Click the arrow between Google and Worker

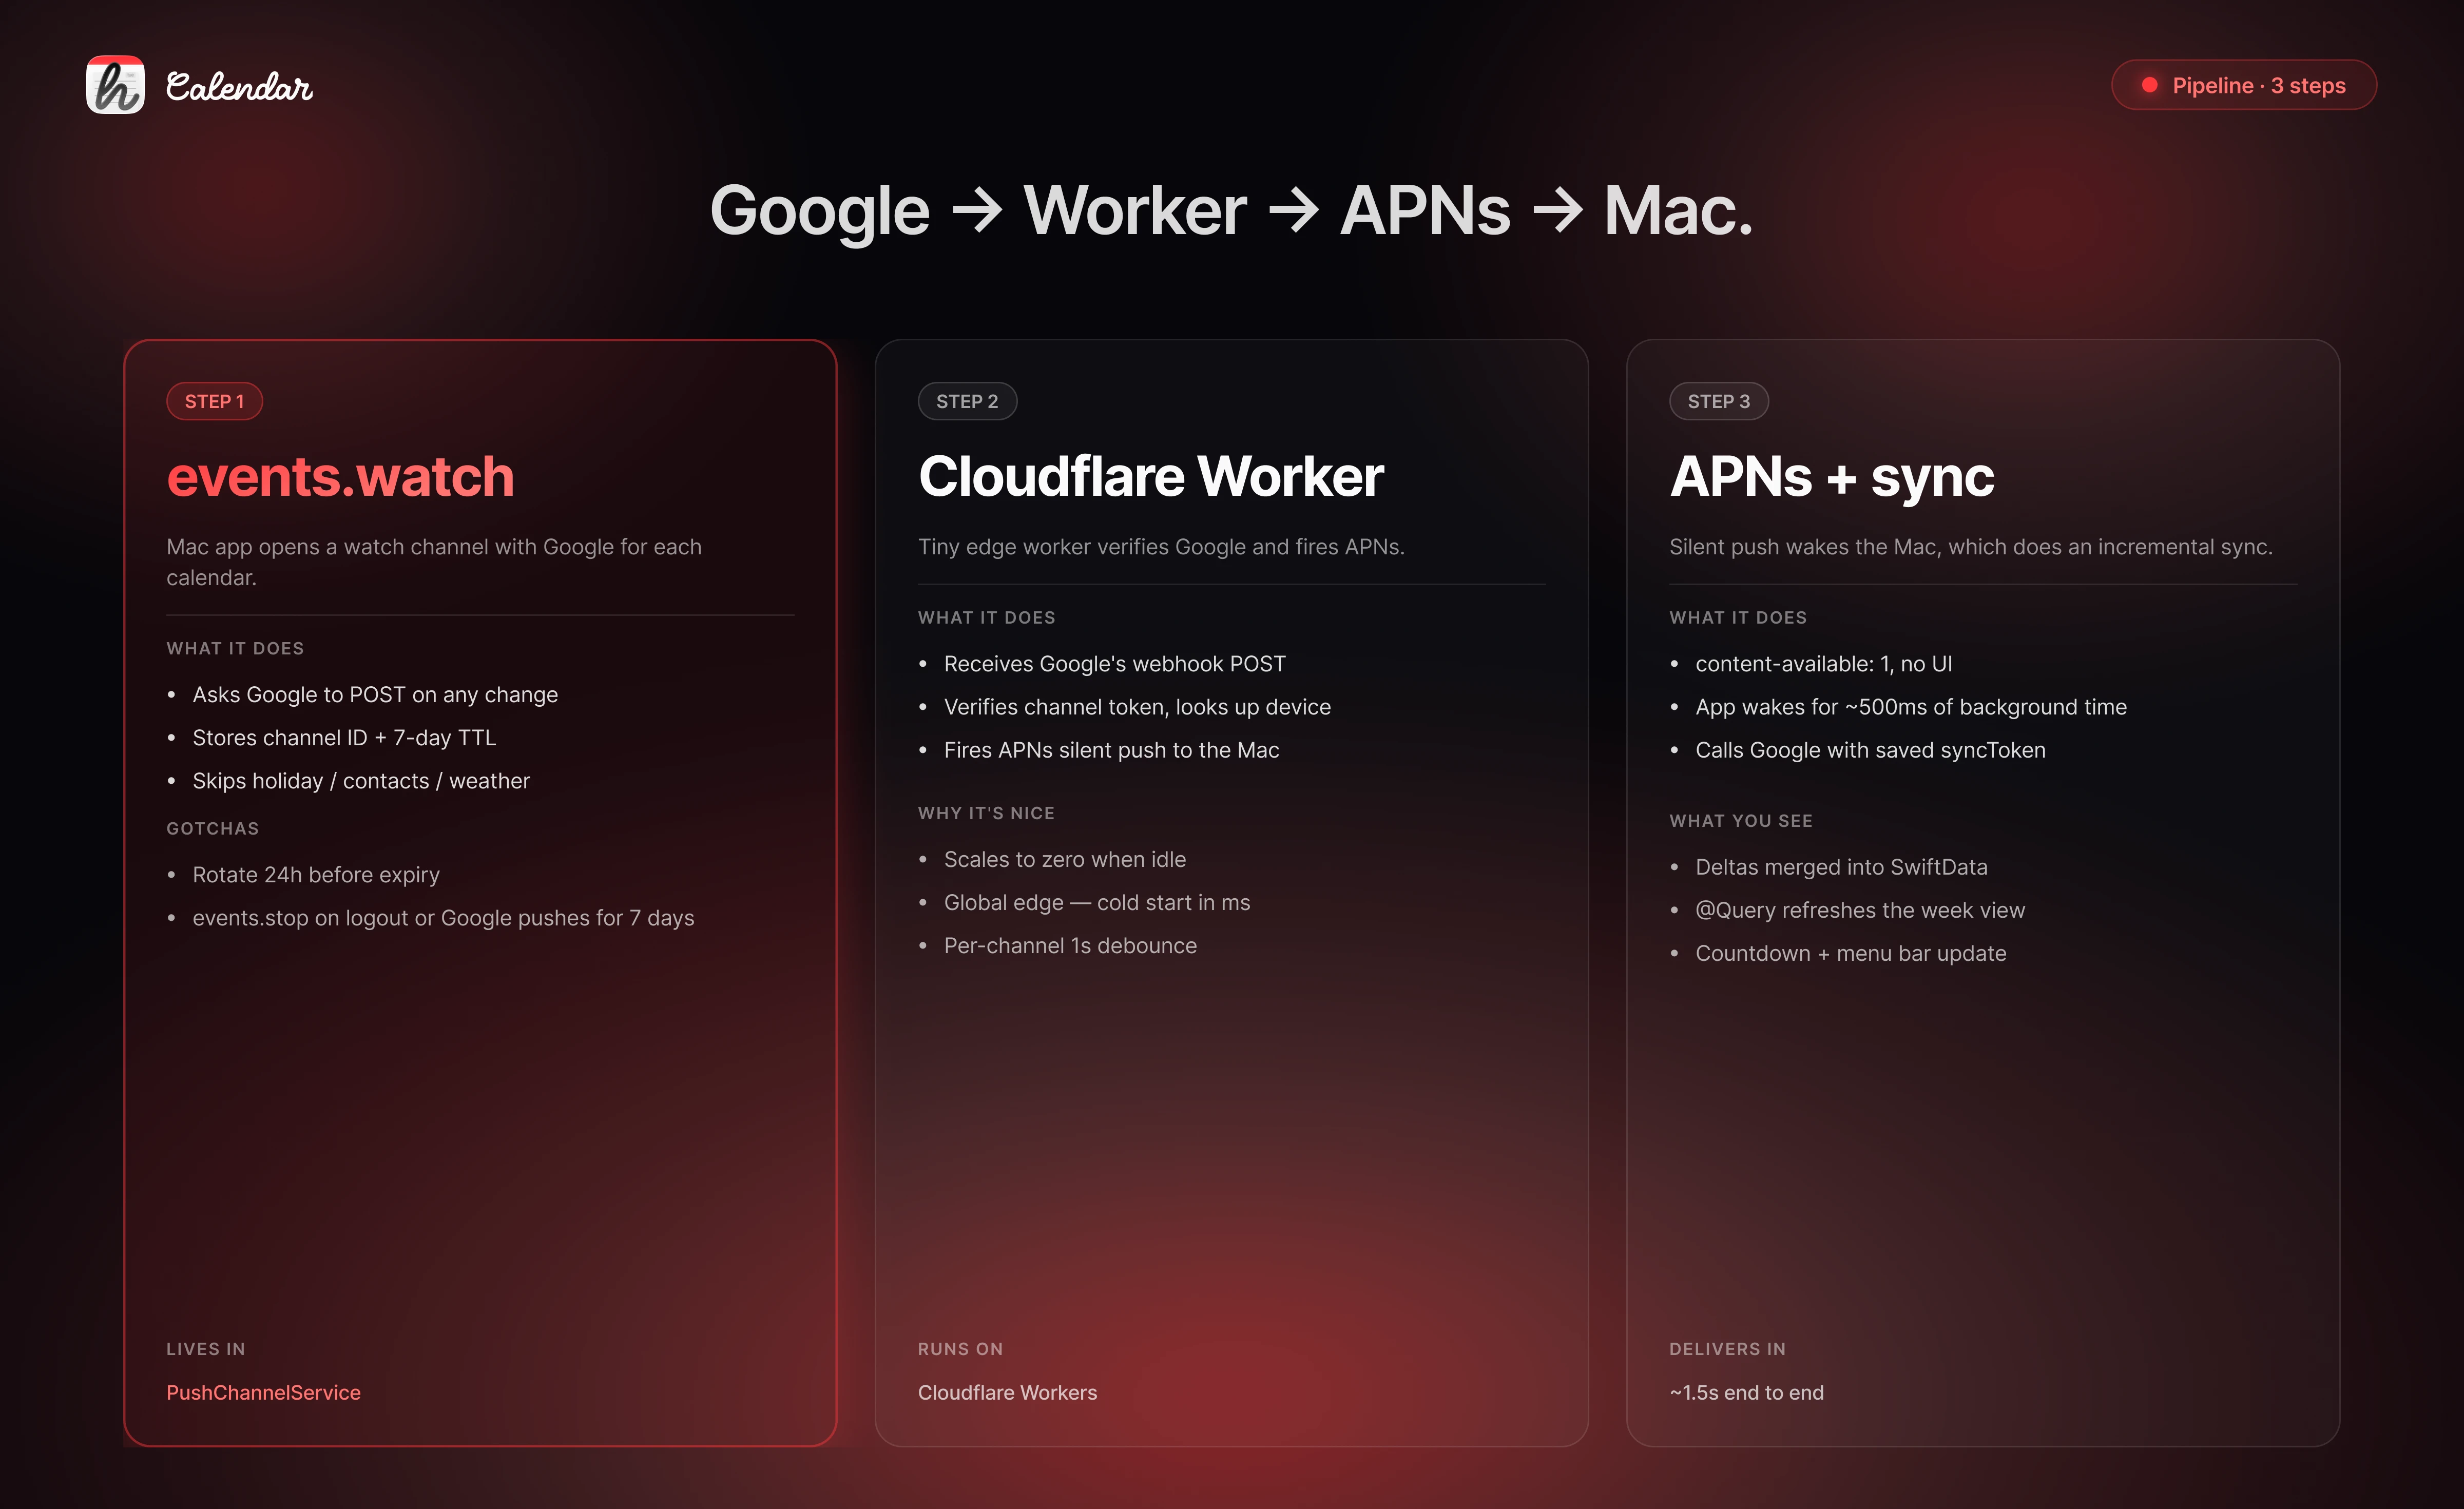coord(978,210)
